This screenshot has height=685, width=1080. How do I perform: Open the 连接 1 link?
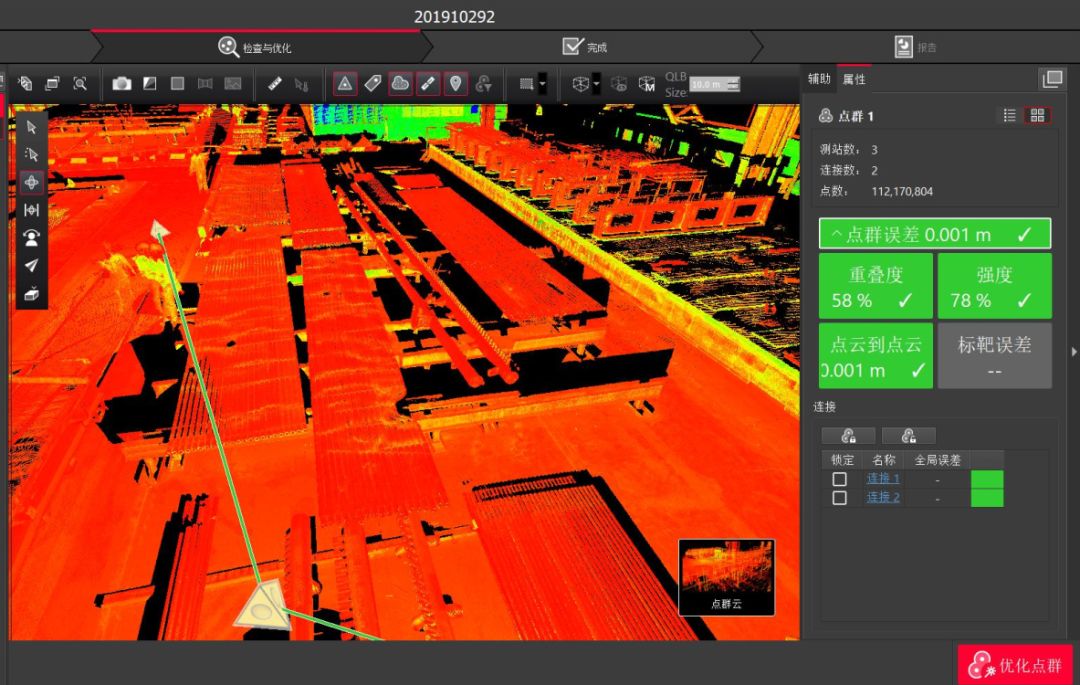click(x=883, y=478)
